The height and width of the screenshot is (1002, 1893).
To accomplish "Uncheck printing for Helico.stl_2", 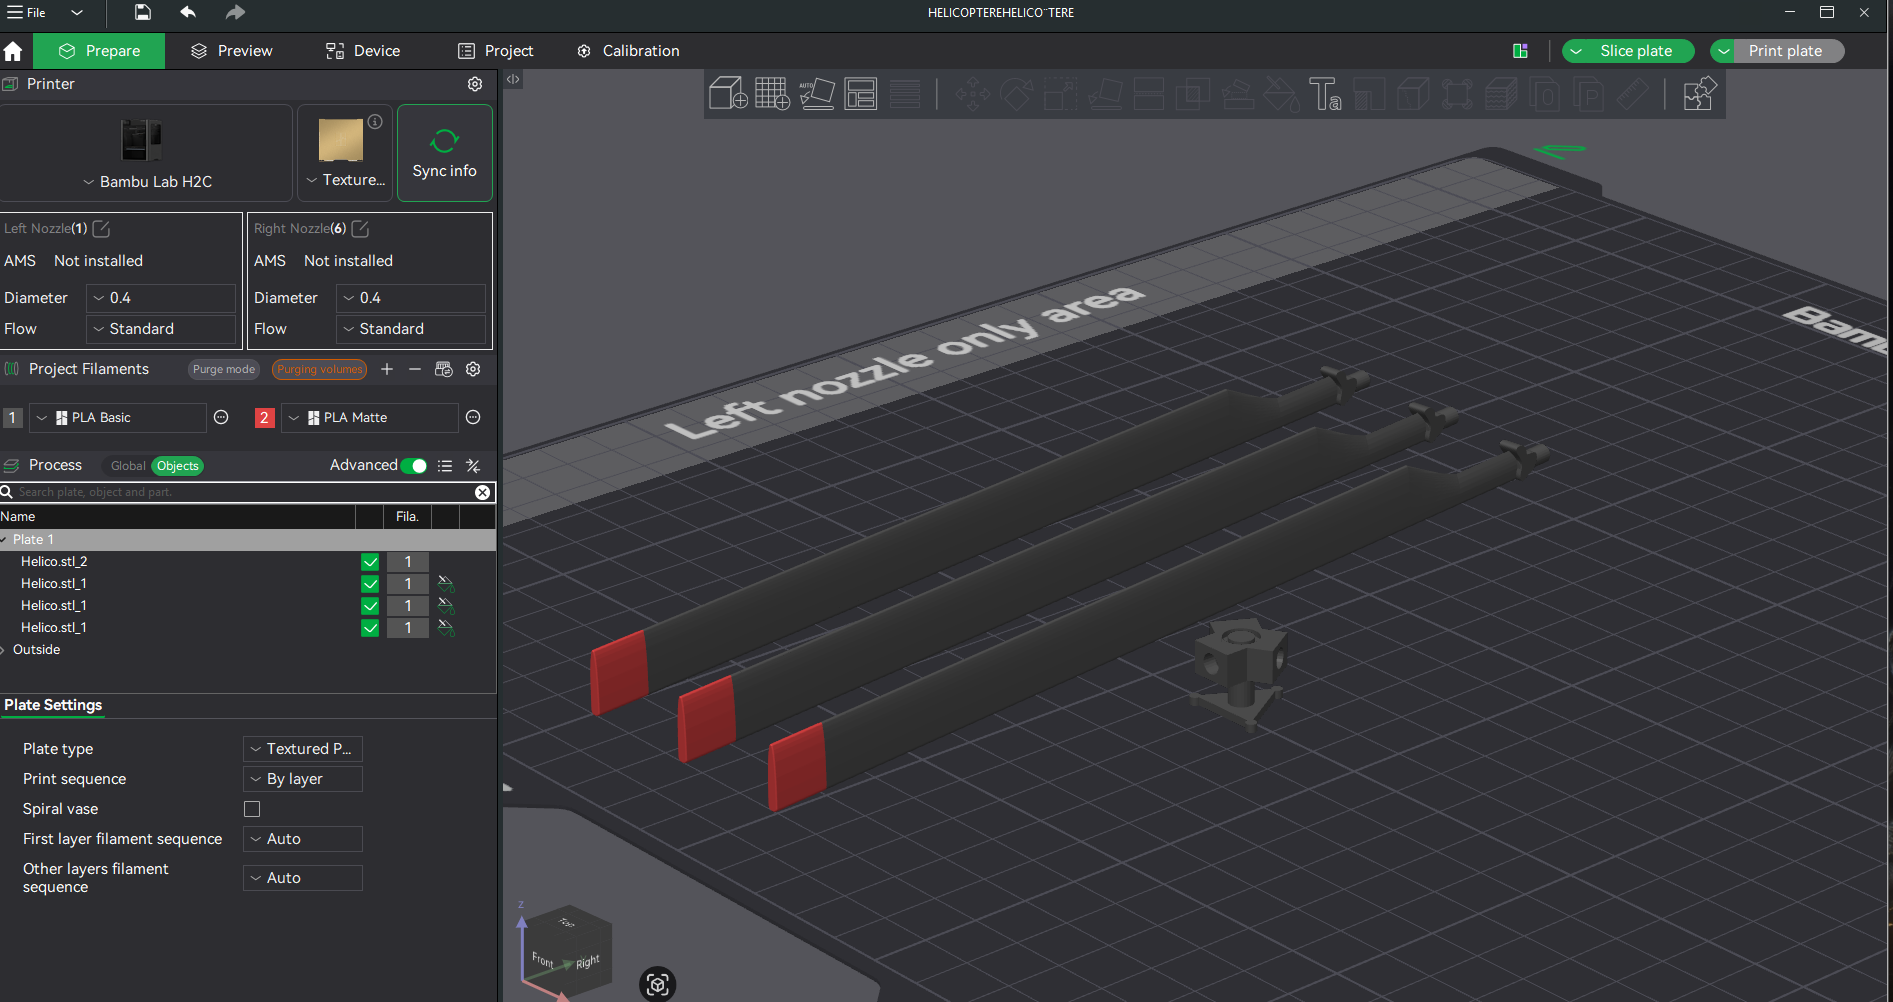I will click(x=370, y=561).
